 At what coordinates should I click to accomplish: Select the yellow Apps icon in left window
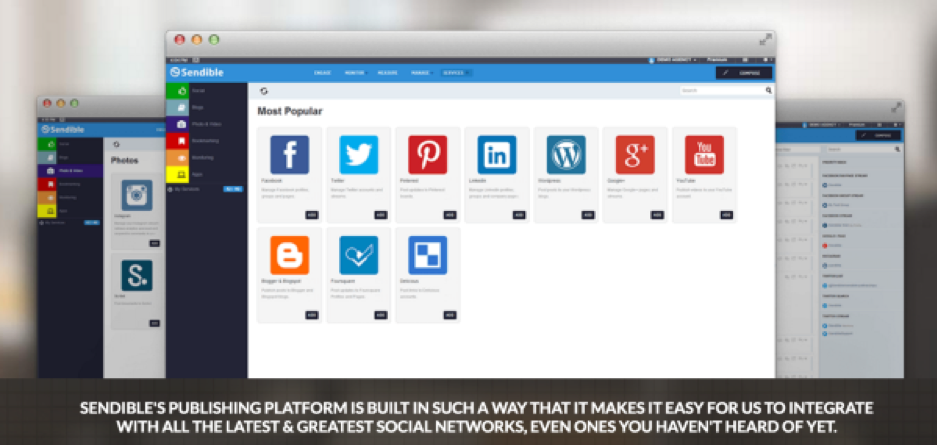click(x=47, y=211)
